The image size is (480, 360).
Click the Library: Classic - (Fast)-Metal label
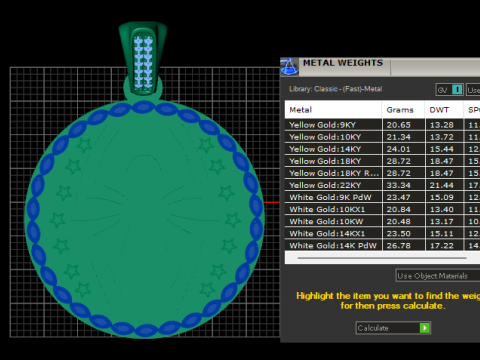[335, 89]
